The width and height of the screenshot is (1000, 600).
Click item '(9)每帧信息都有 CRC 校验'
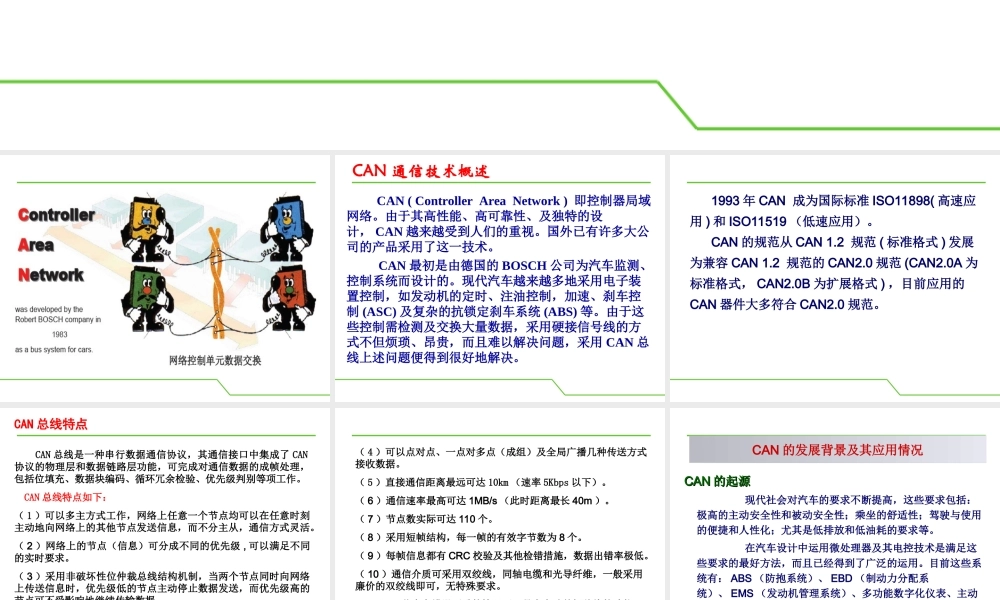click(x=504, y=555)
